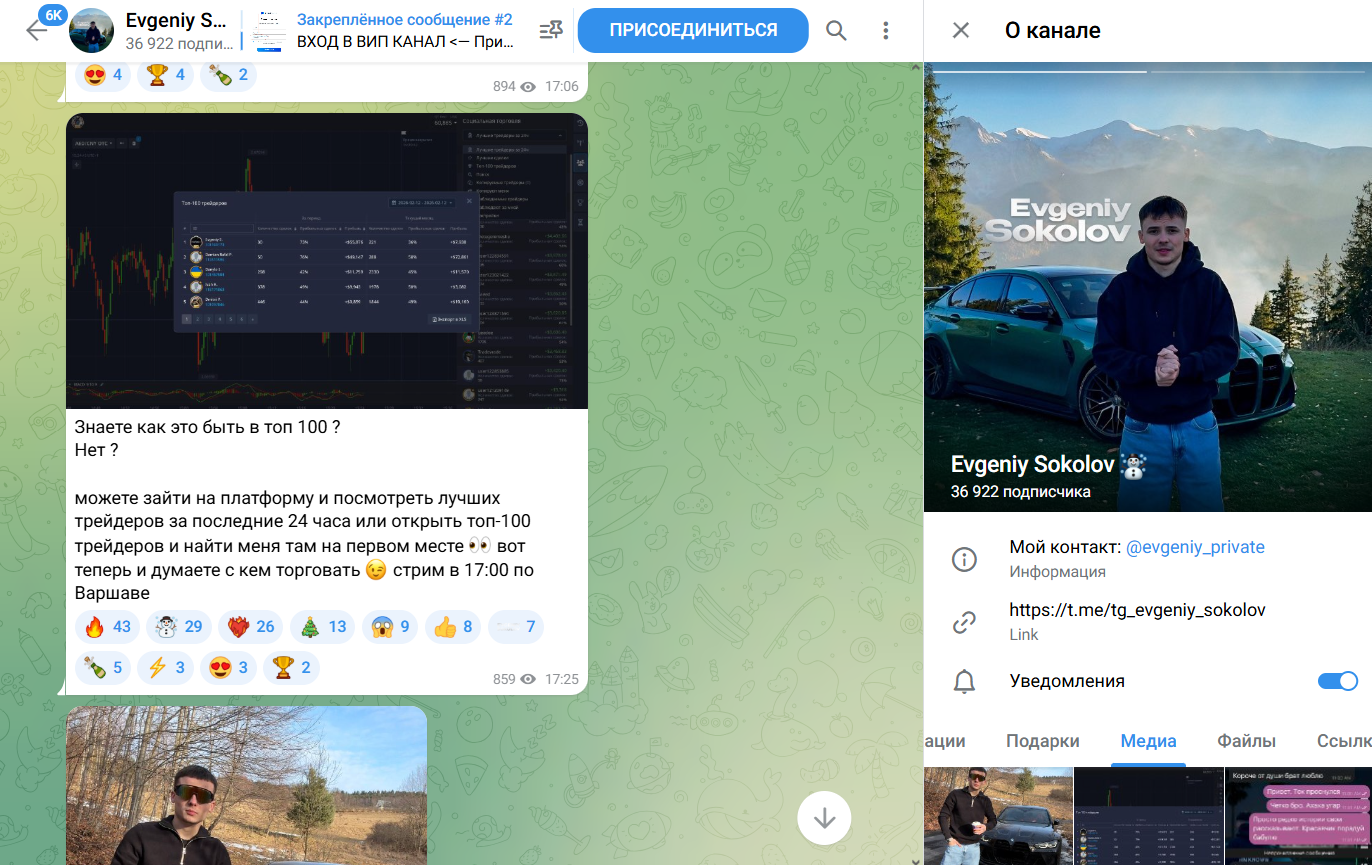The height and width of the screenshot is (865, 1372).
Task: Open the @evgeniy_private contact link
Action: tap(1195, 547)
